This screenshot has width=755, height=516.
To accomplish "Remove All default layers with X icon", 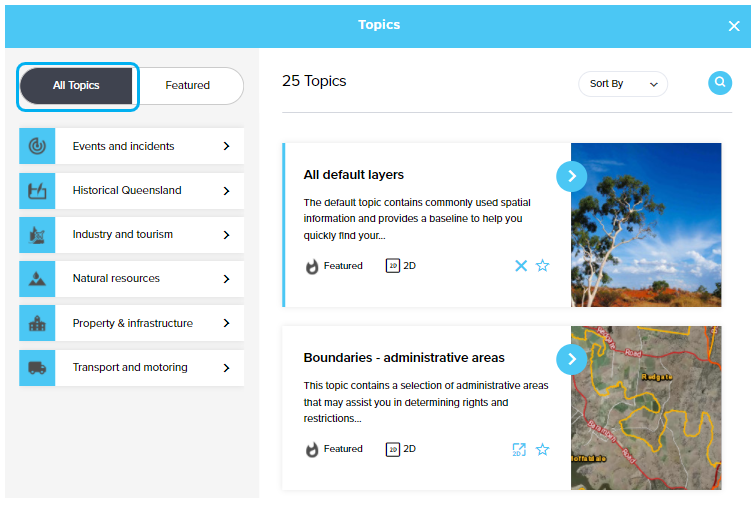I will coord(521,266).
